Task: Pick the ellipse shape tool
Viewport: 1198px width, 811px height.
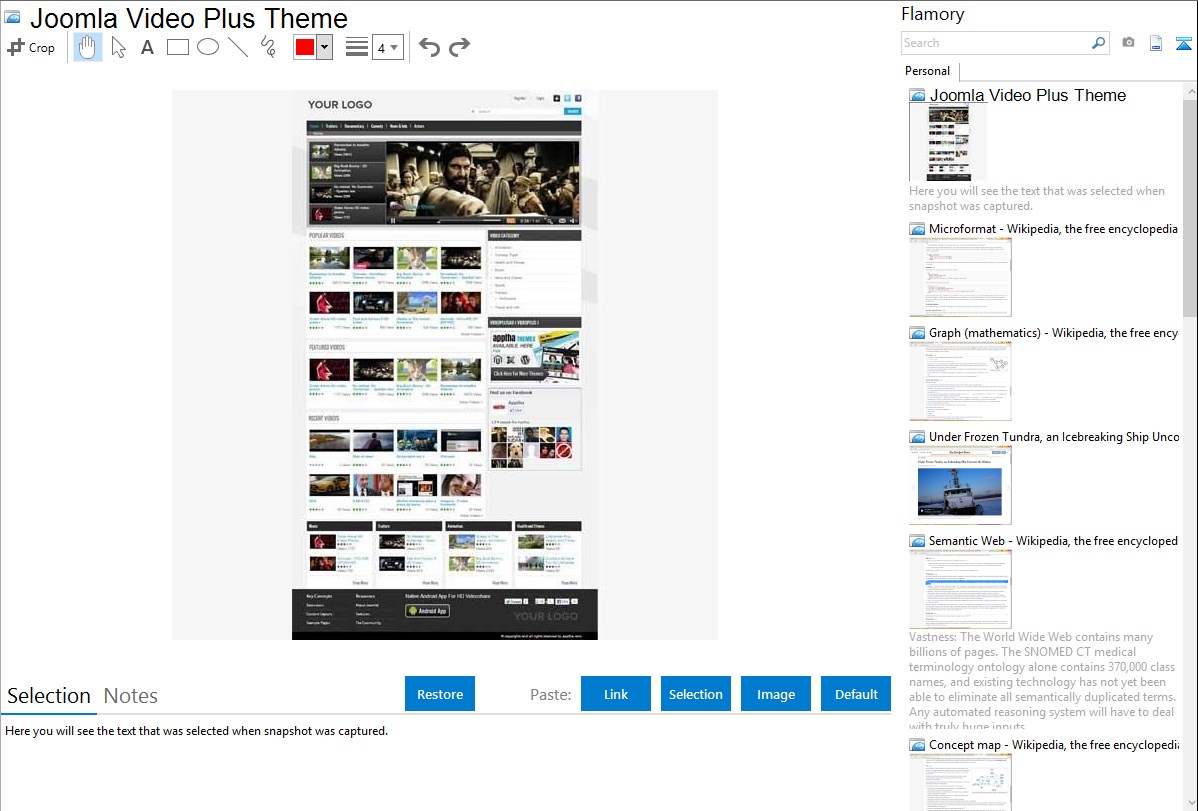Action: (x=207, y=47)
